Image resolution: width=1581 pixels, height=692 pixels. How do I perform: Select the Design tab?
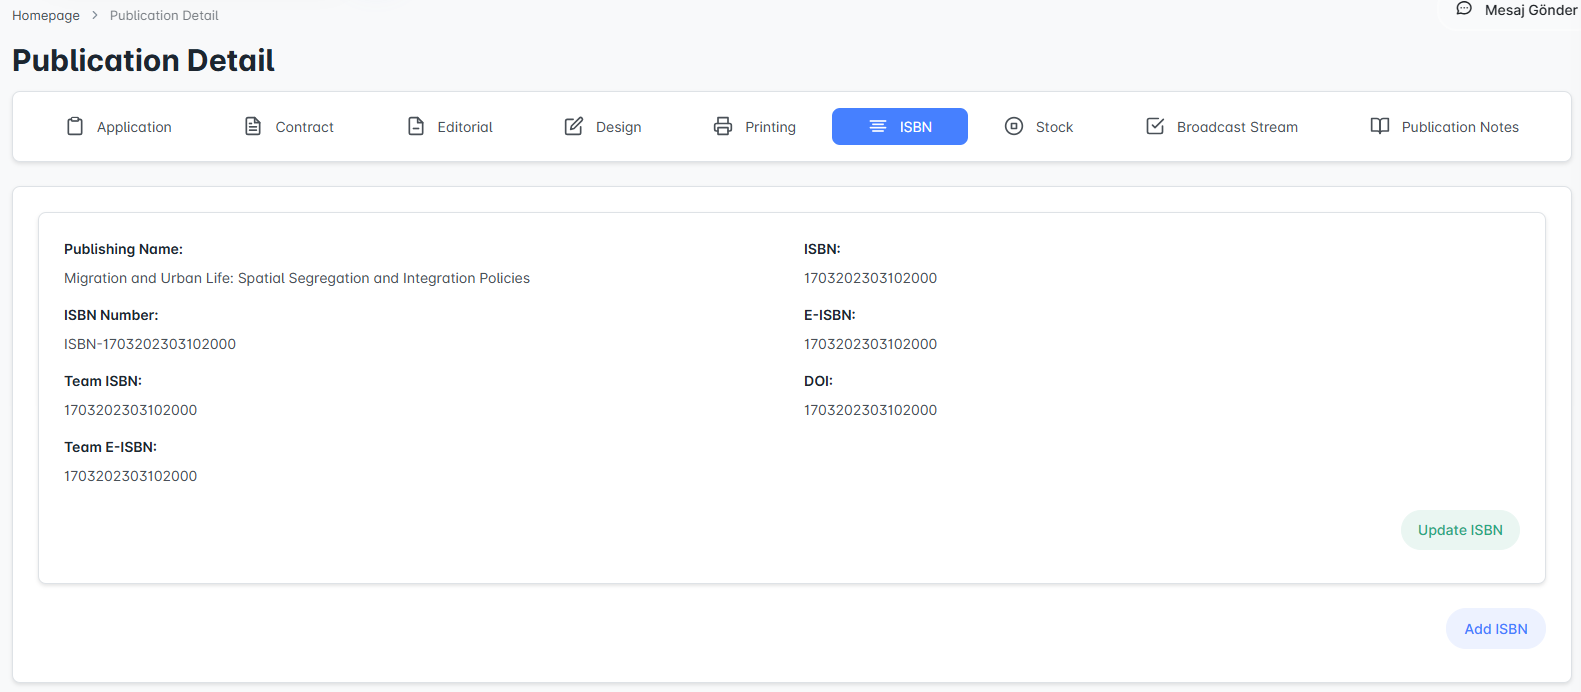coord(618,127)
